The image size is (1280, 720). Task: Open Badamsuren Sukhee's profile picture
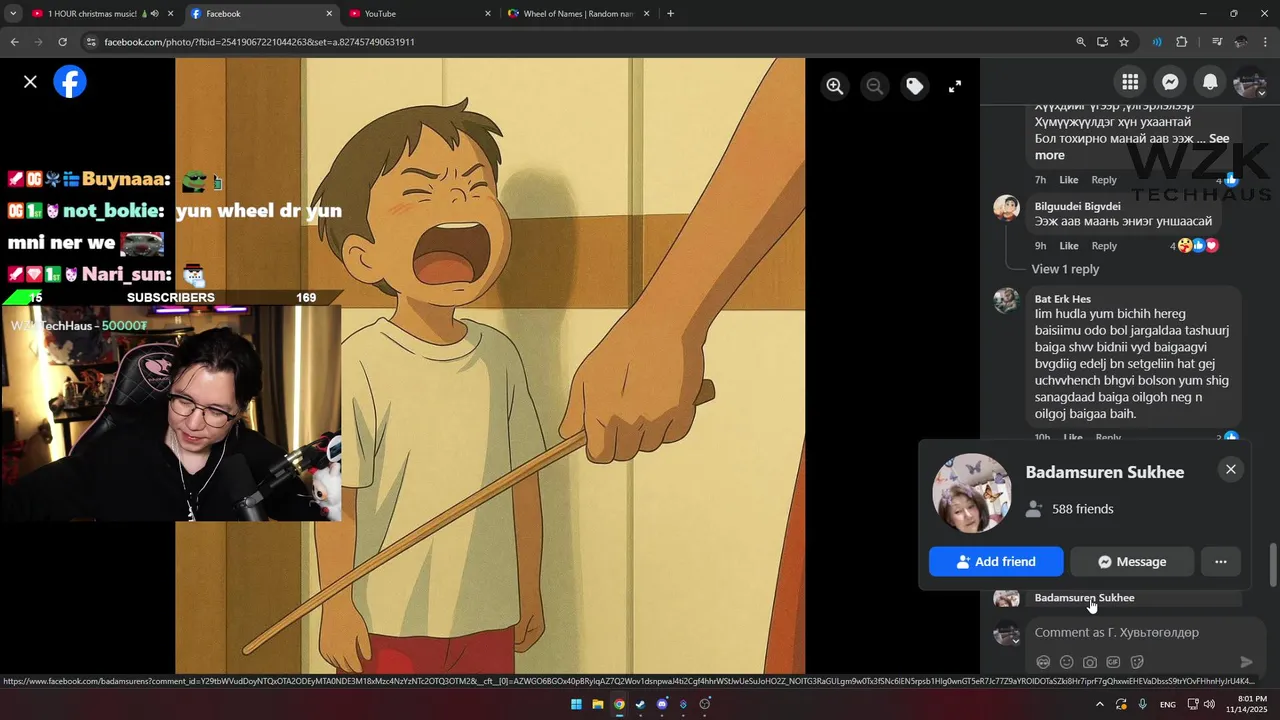tap(972, 493)
